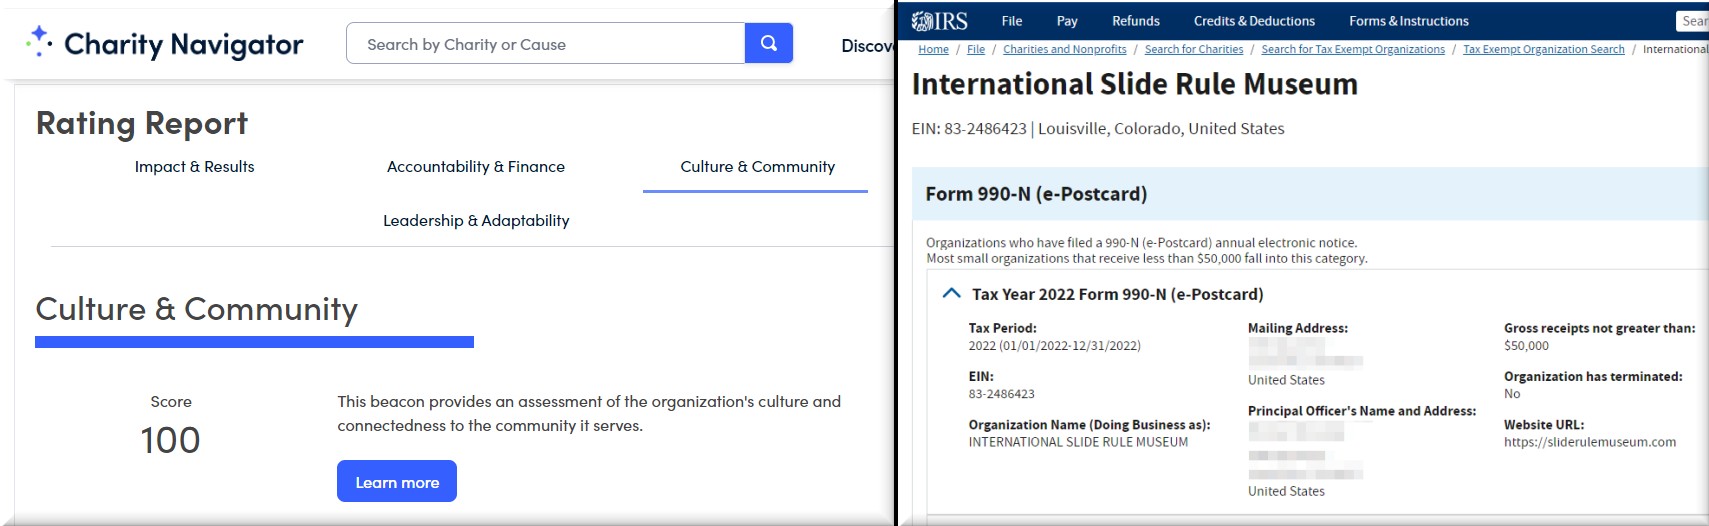The height and width of the screenshot is (526, 1709).
Task: Click Search for Tax Exempt Organizations breadcrumb
Action: (1352, 49)
